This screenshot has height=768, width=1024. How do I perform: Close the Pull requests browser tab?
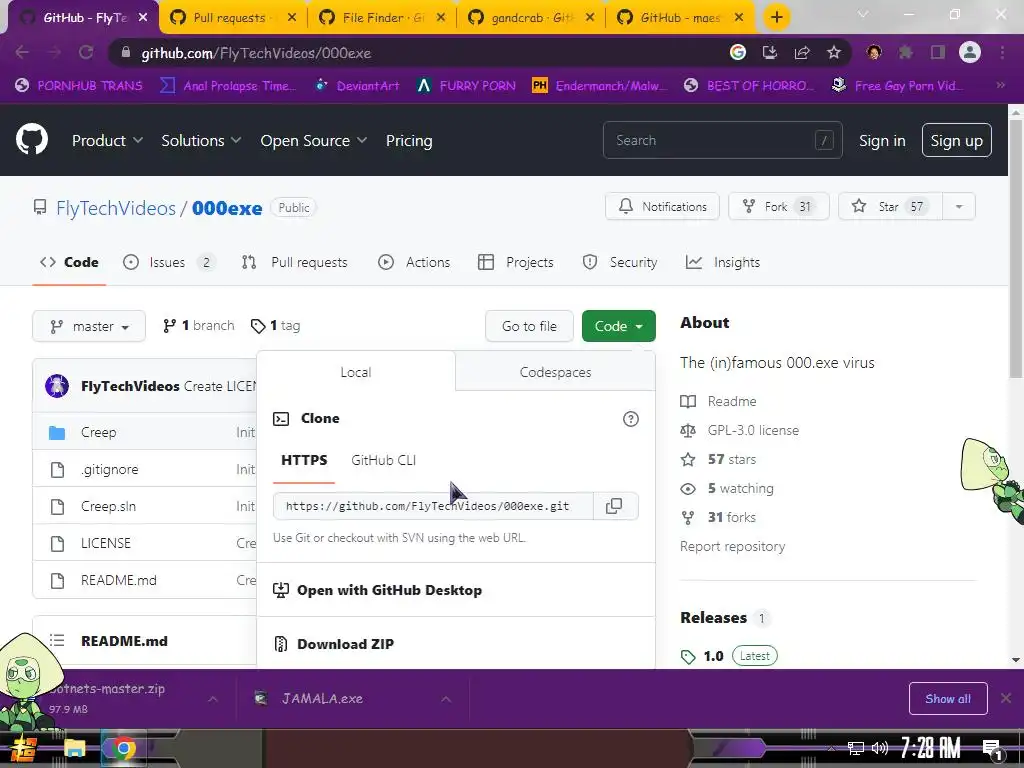pos(292,18)
